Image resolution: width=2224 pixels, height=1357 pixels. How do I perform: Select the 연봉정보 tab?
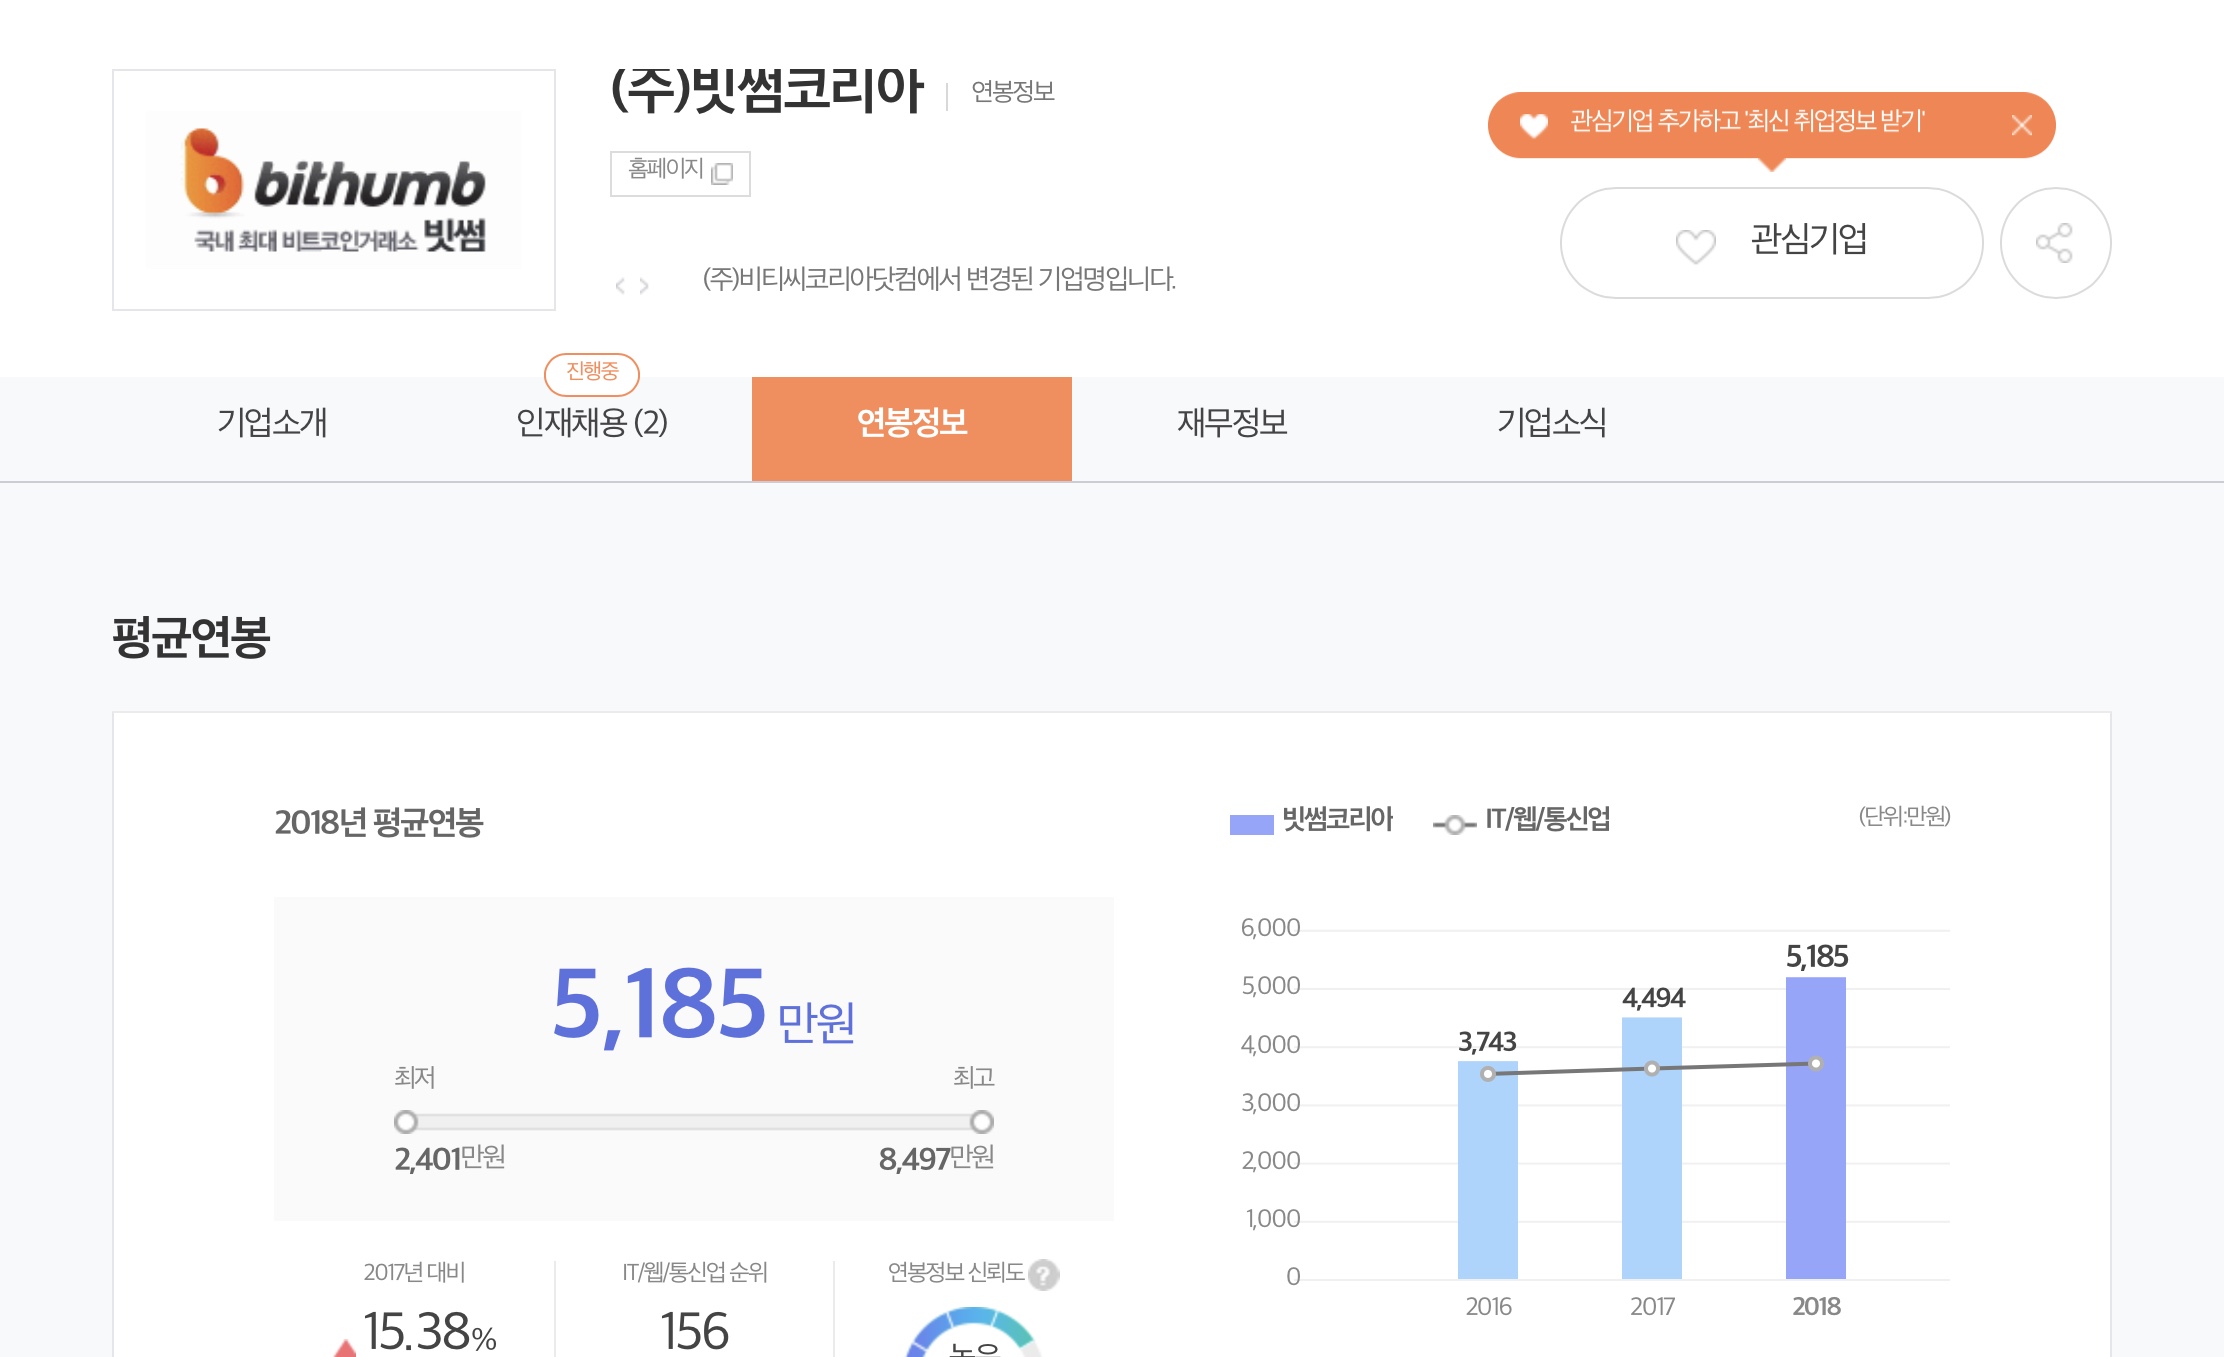pyautogui.click(x=911, y=423)
